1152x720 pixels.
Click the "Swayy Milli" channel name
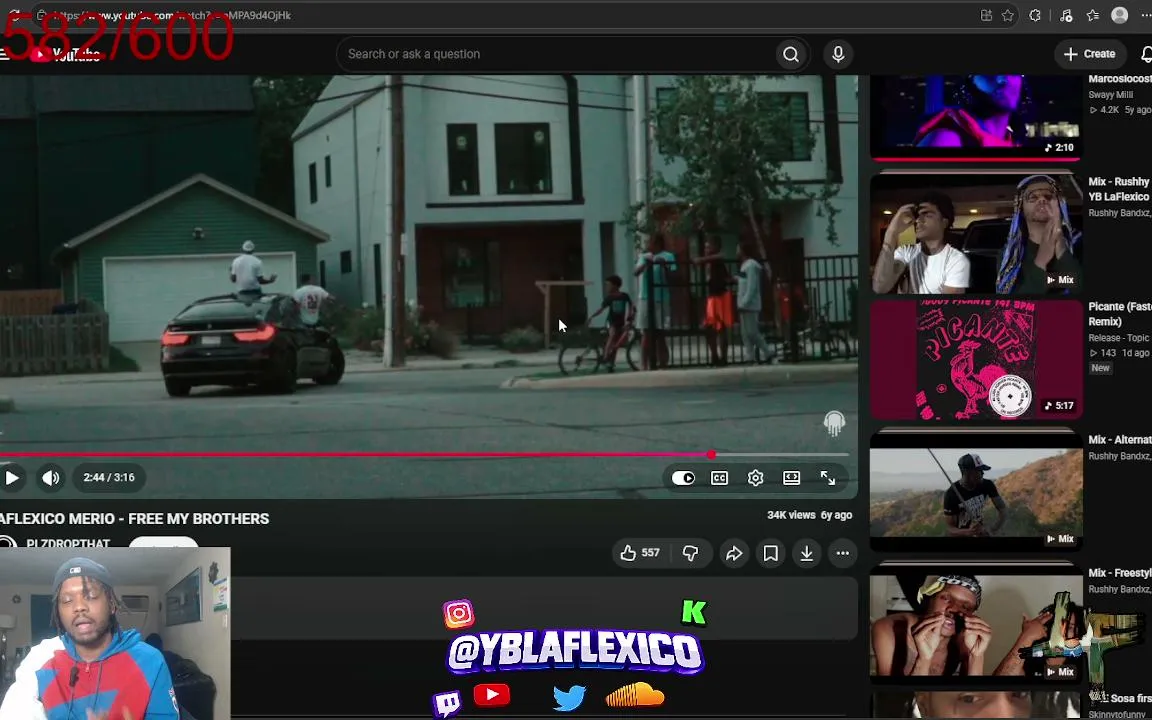tap(1111, 95)
